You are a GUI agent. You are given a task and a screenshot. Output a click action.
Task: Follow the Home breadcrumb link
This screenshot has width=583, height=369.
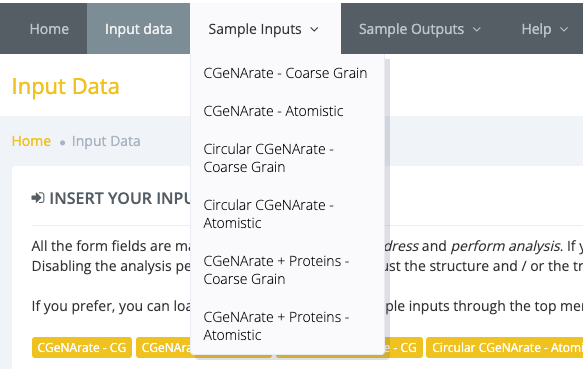[x=31, y=141]
